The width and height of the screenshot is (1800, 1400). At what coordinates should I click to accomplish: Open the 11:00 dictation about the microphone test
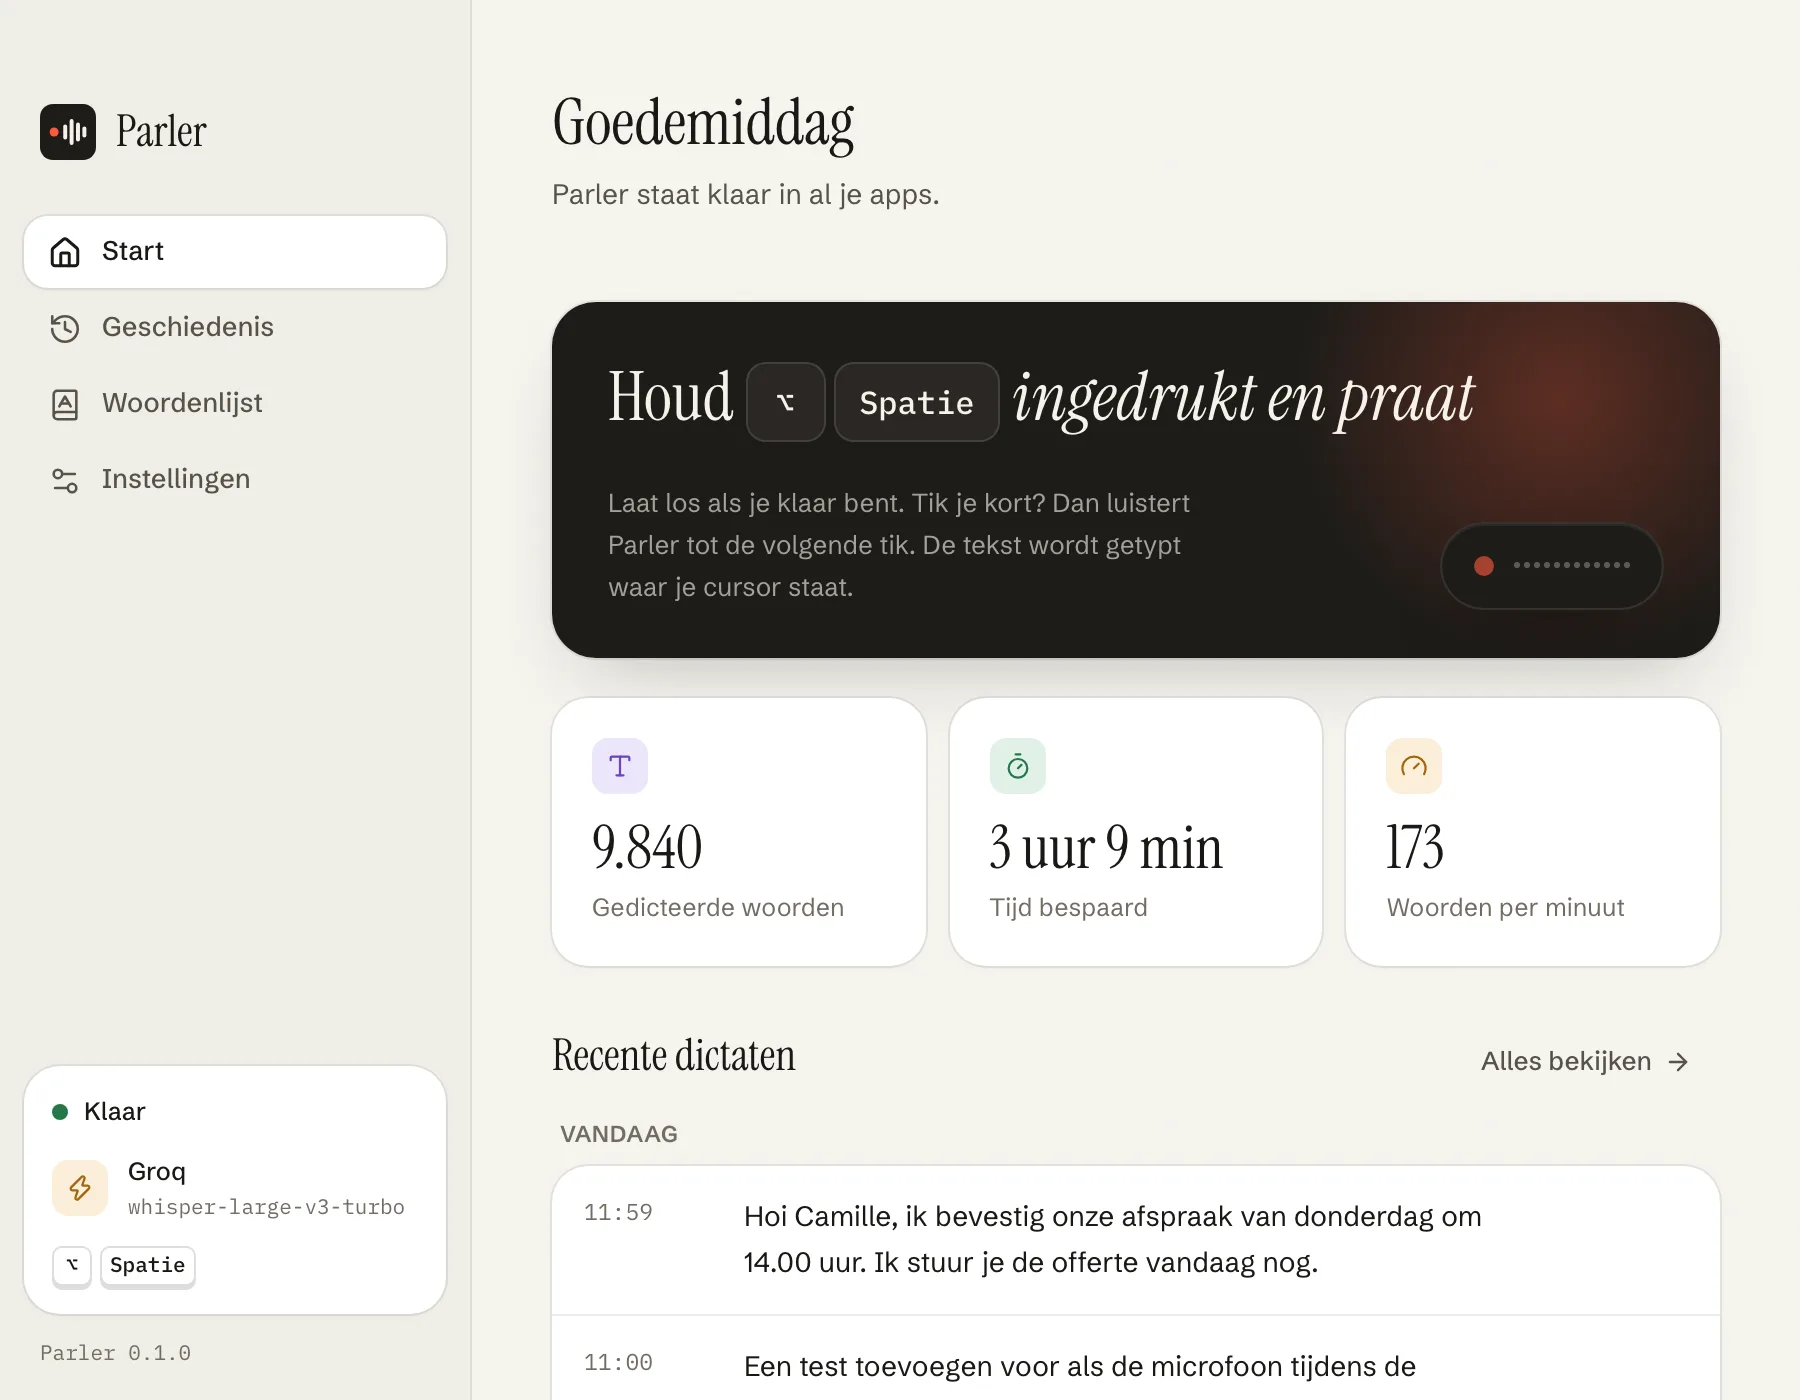1136,1360
